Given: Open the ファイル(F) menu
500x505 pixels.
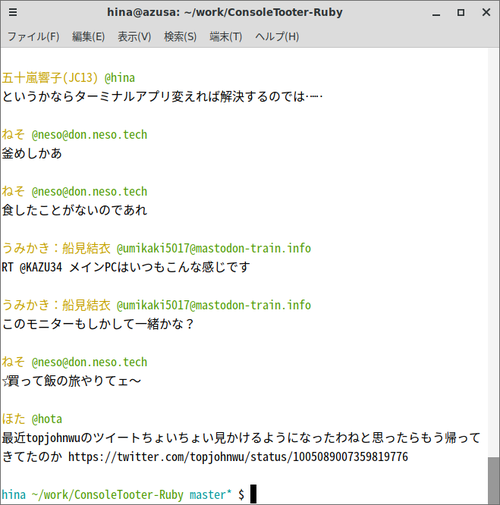Looking at the screenshot, I should tap(34, 36).
